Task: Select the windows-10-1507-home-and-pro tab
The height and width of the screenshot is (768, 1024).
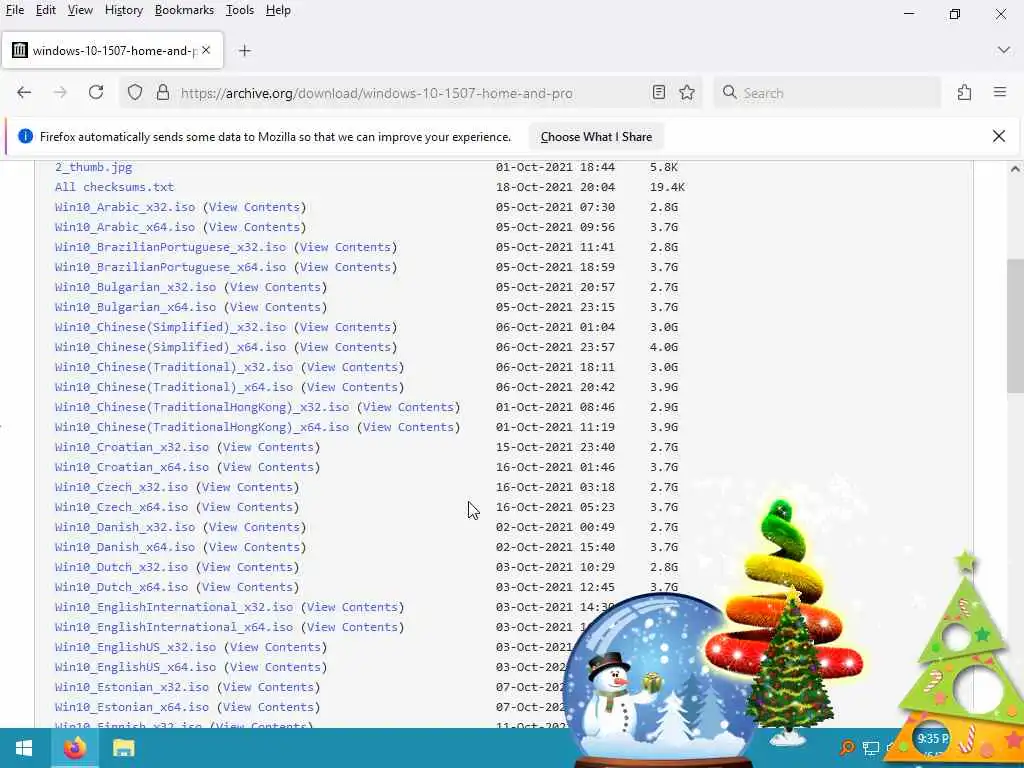Action: (112, 50)
